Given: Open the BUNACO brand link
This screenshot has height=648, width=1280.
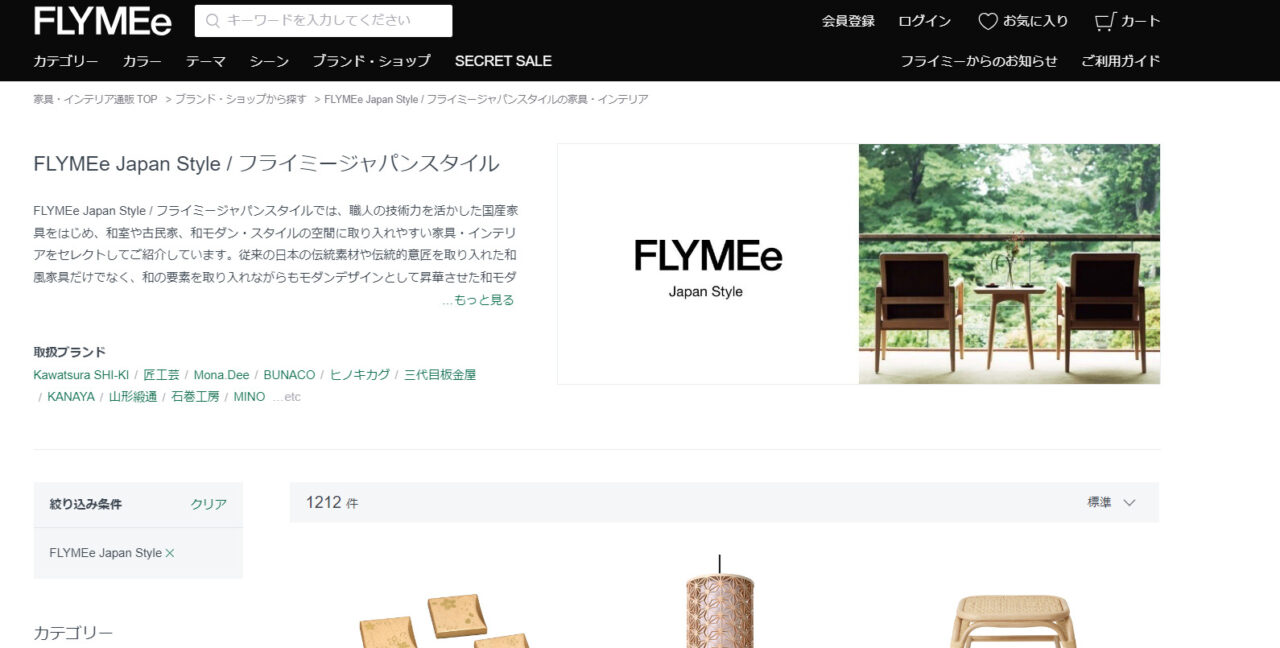Looking at the screenshot, I should (289, 375).
